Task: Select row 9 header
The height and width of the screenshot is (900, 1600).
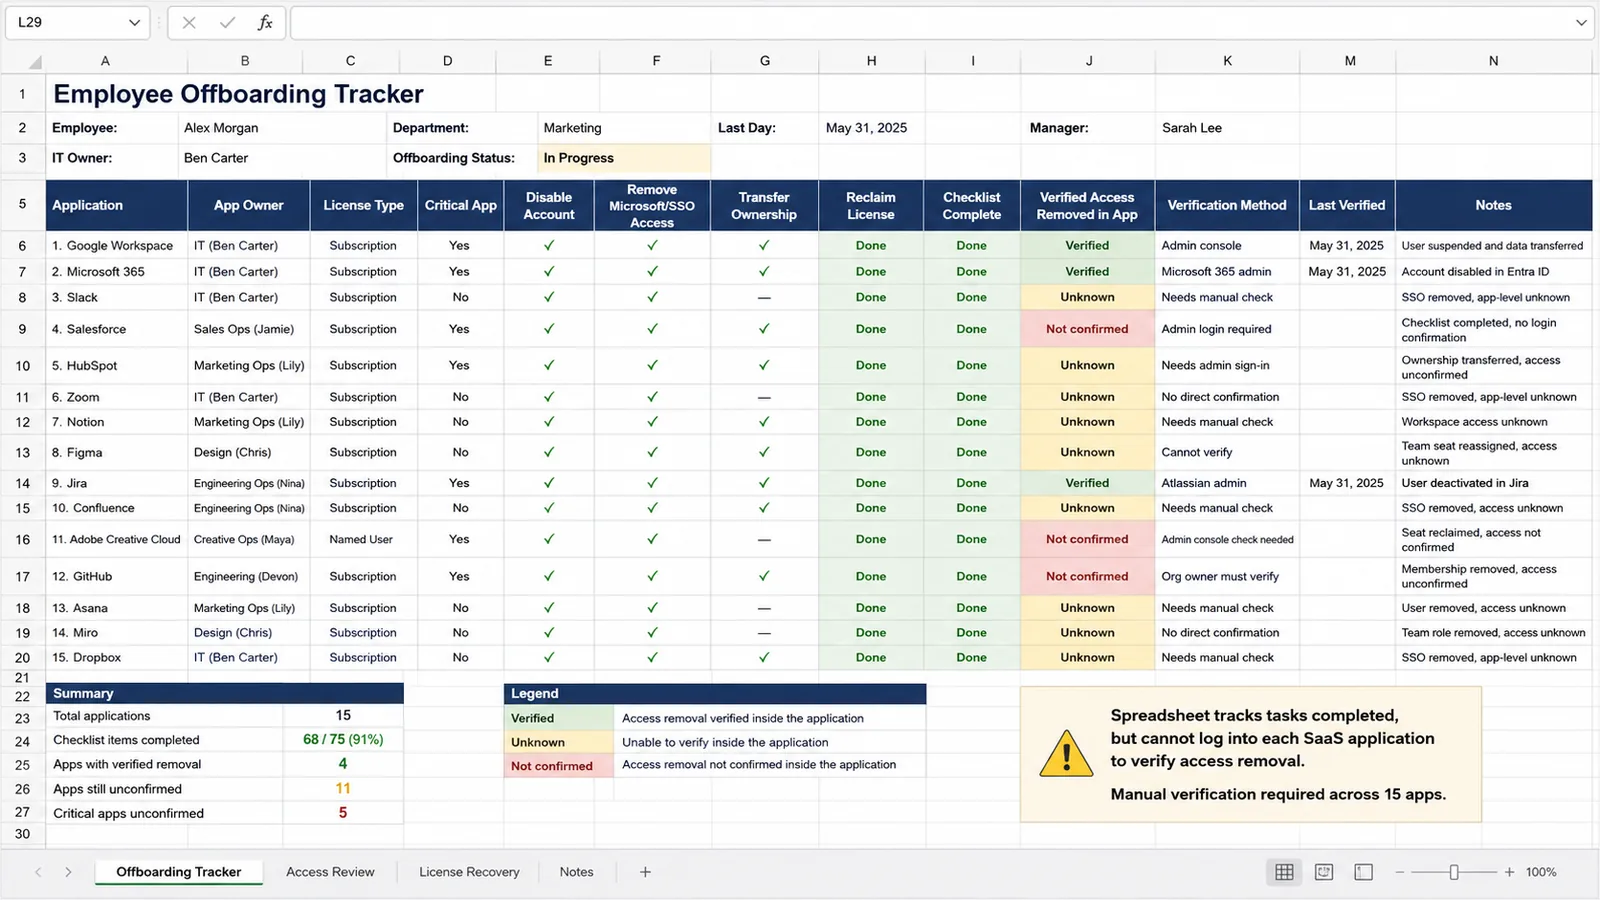Action: 22,329
